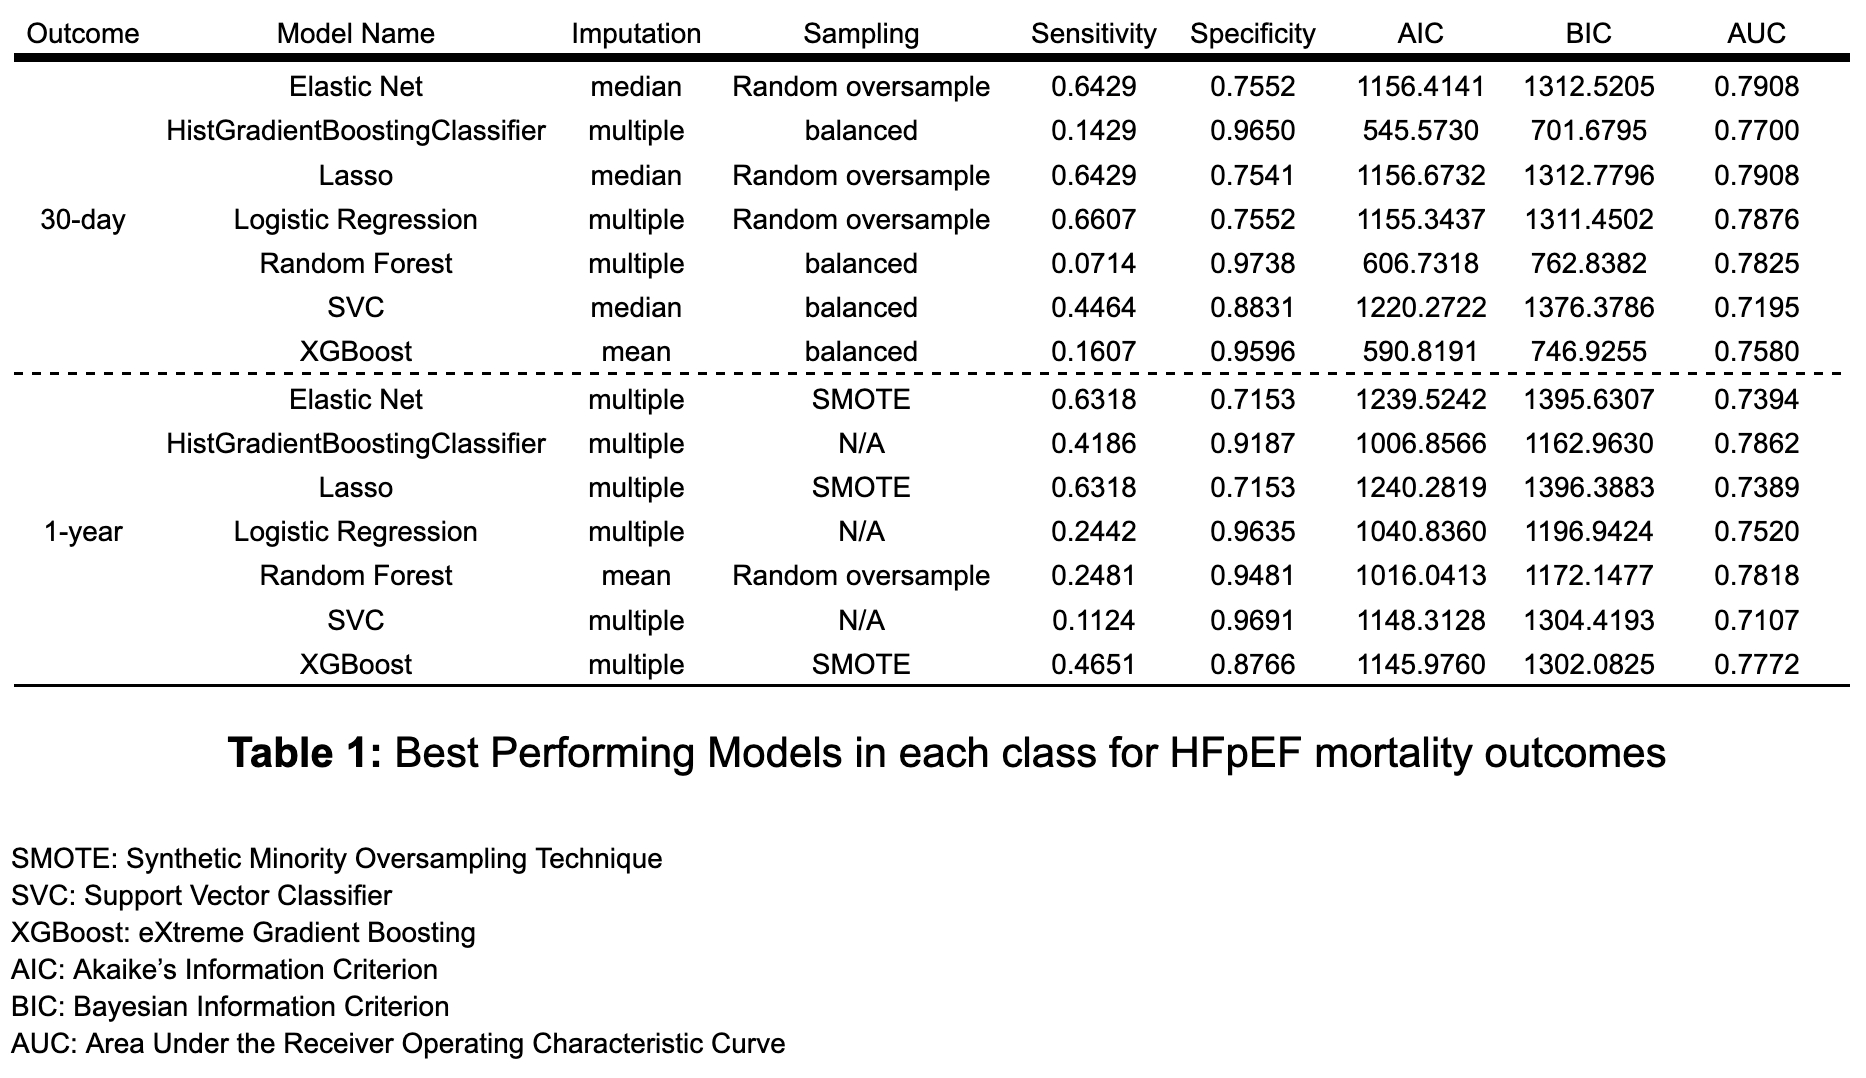Click the AUC value 0.7862
Screen dimensions: 1866x1078
1756,444
